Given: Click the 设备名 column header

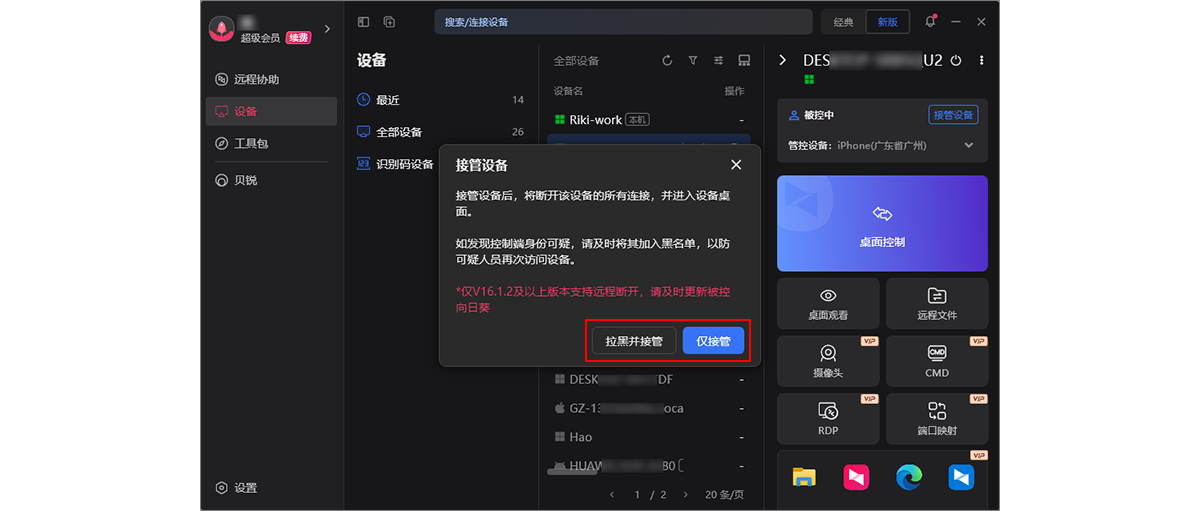Looking at the screenshot, I should click(568, 91).
